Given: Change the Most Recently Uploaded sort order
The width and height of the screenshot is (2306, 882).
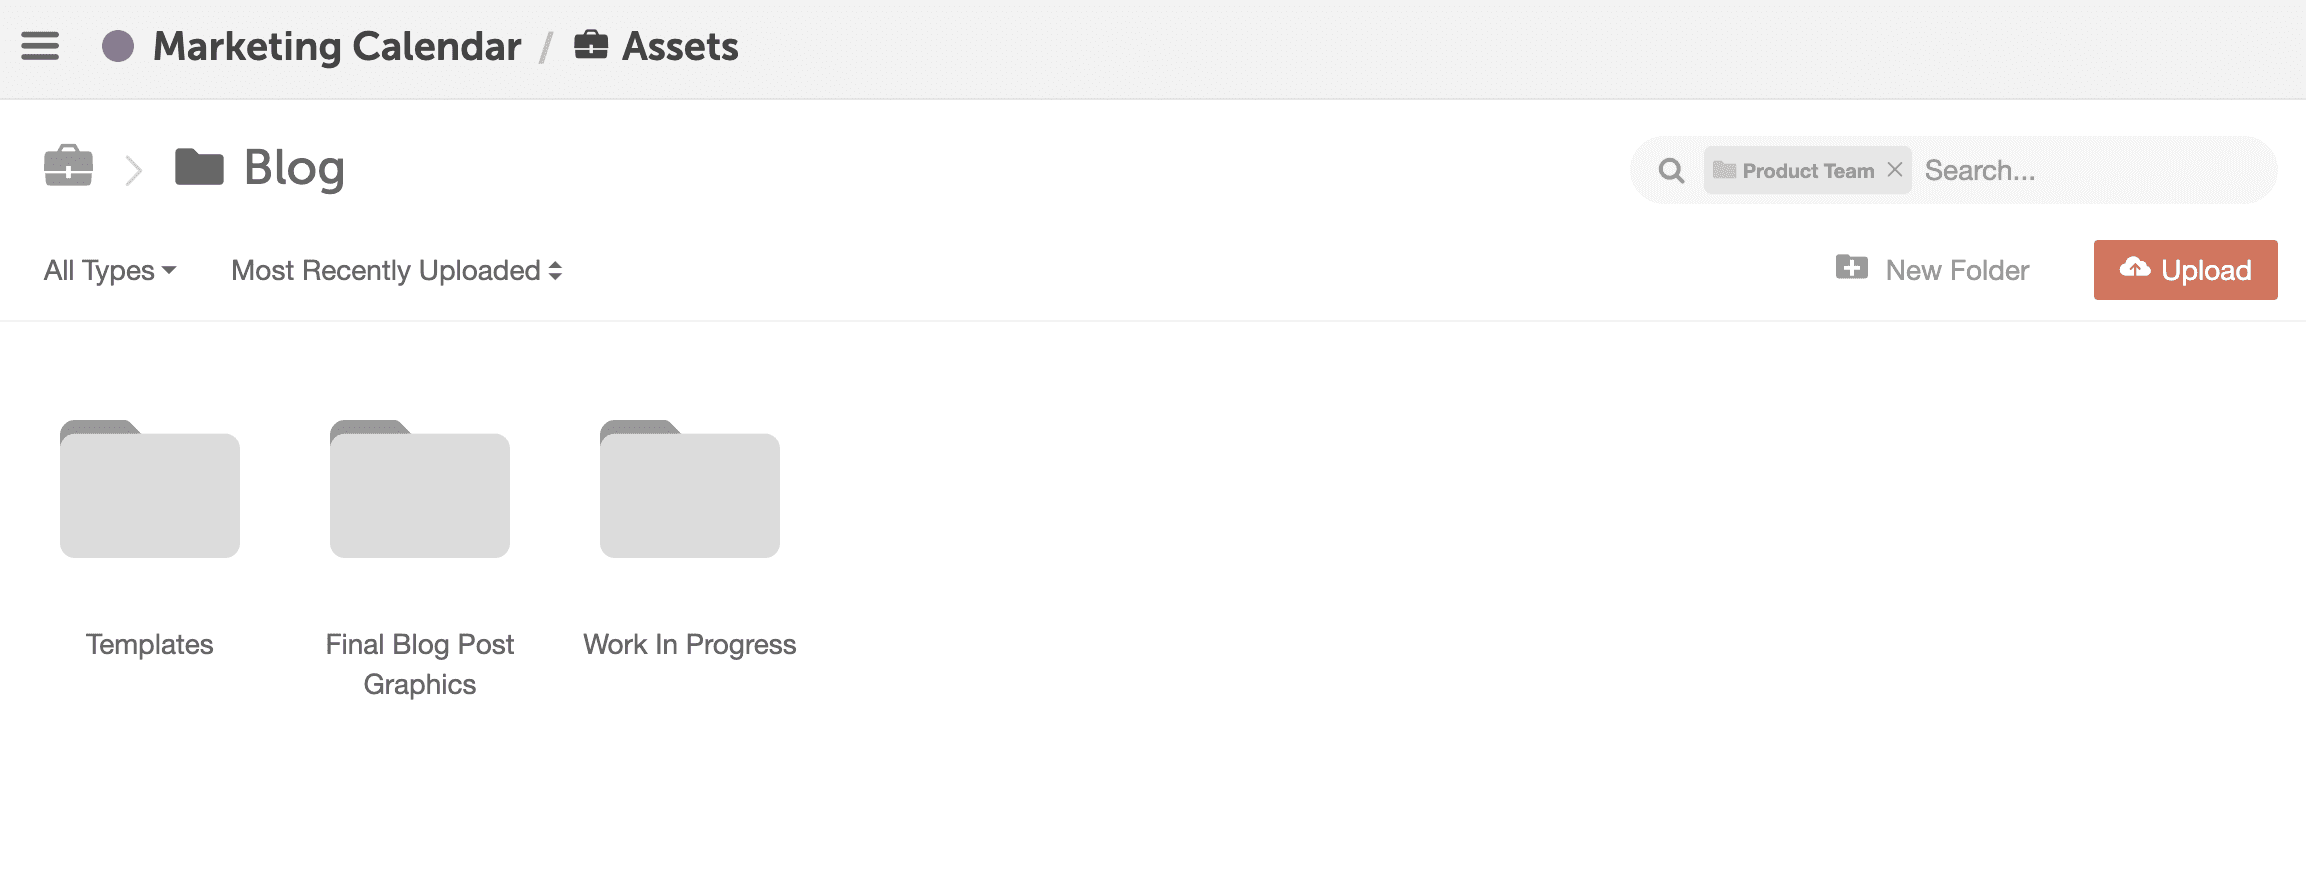Looking at the screenshot, I should click(396, 271).
